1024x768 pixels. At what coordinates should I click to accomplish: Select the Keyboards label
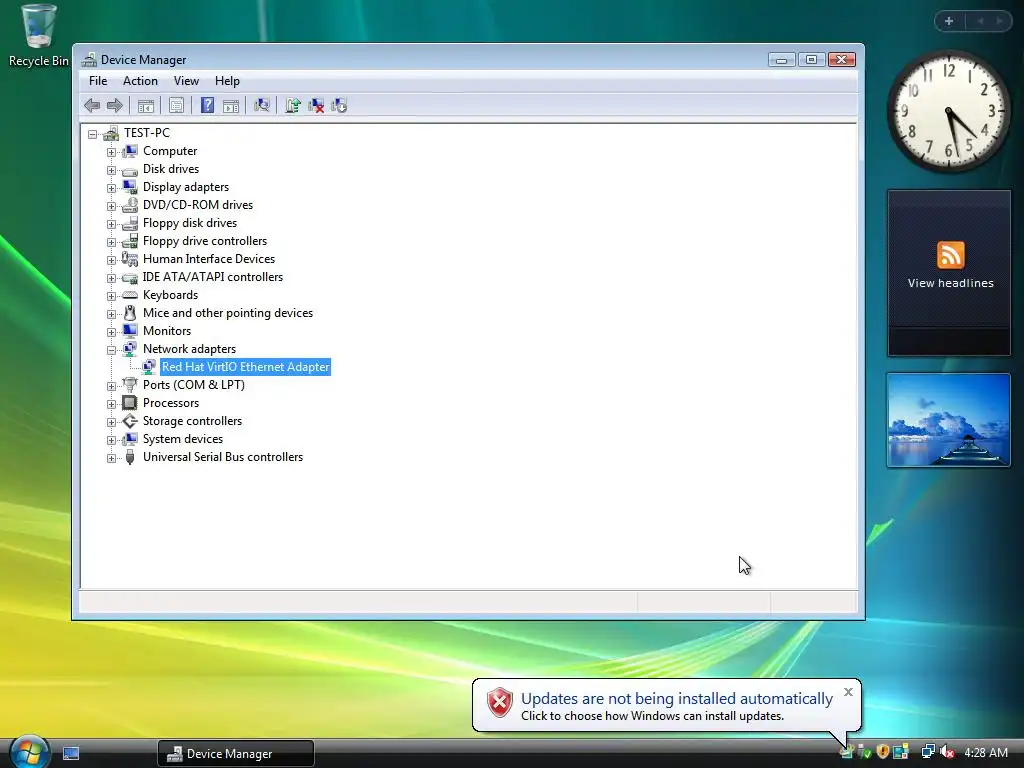click(170, 295)
